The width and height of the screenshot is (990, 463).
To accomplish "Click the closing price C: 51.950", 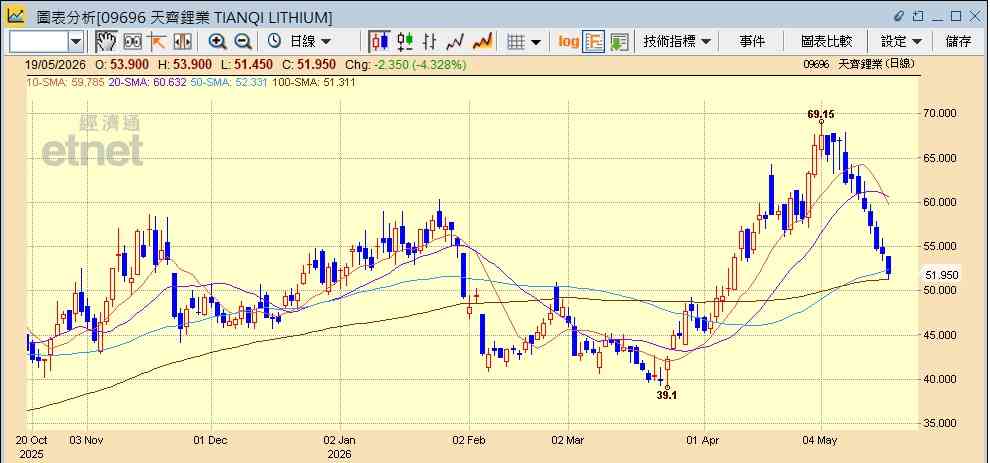I will tap(309, 64).
